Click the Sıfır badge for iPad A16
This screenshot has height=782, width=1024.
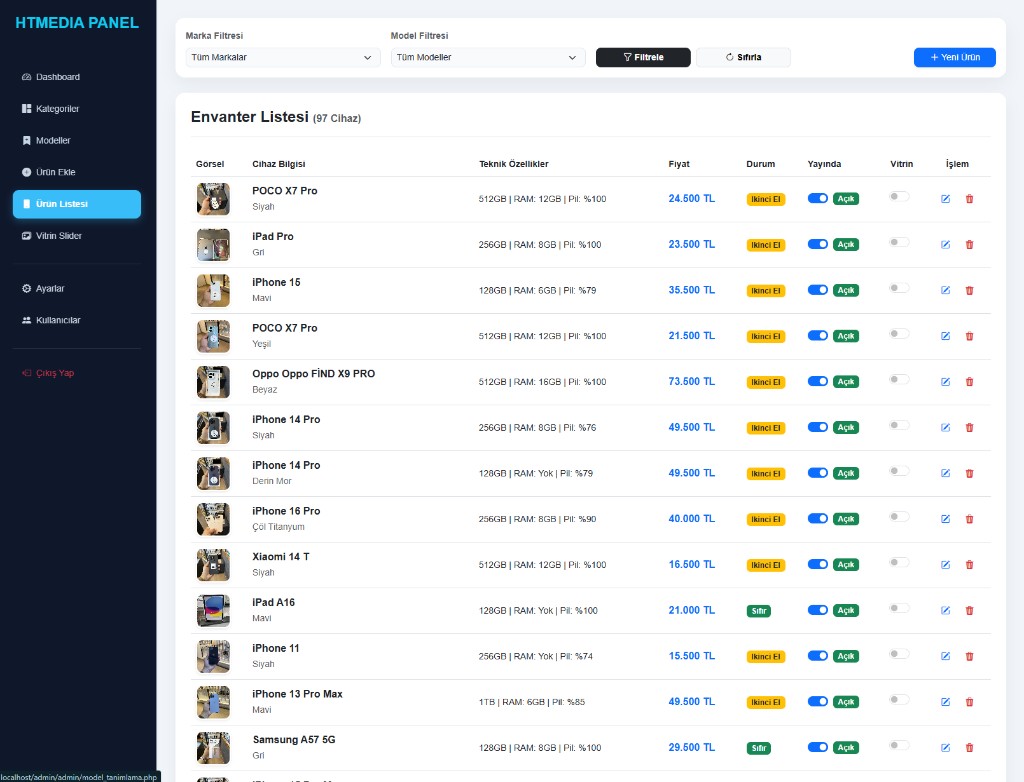click(x=759, y=611)
